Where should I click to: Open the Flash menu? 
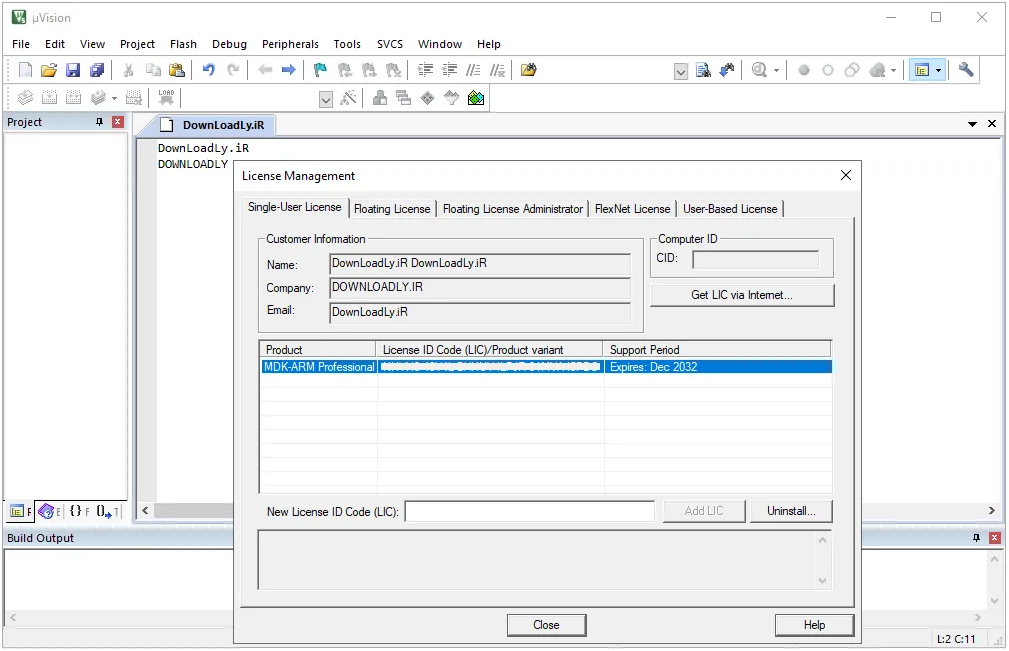(x=183, y=44)
